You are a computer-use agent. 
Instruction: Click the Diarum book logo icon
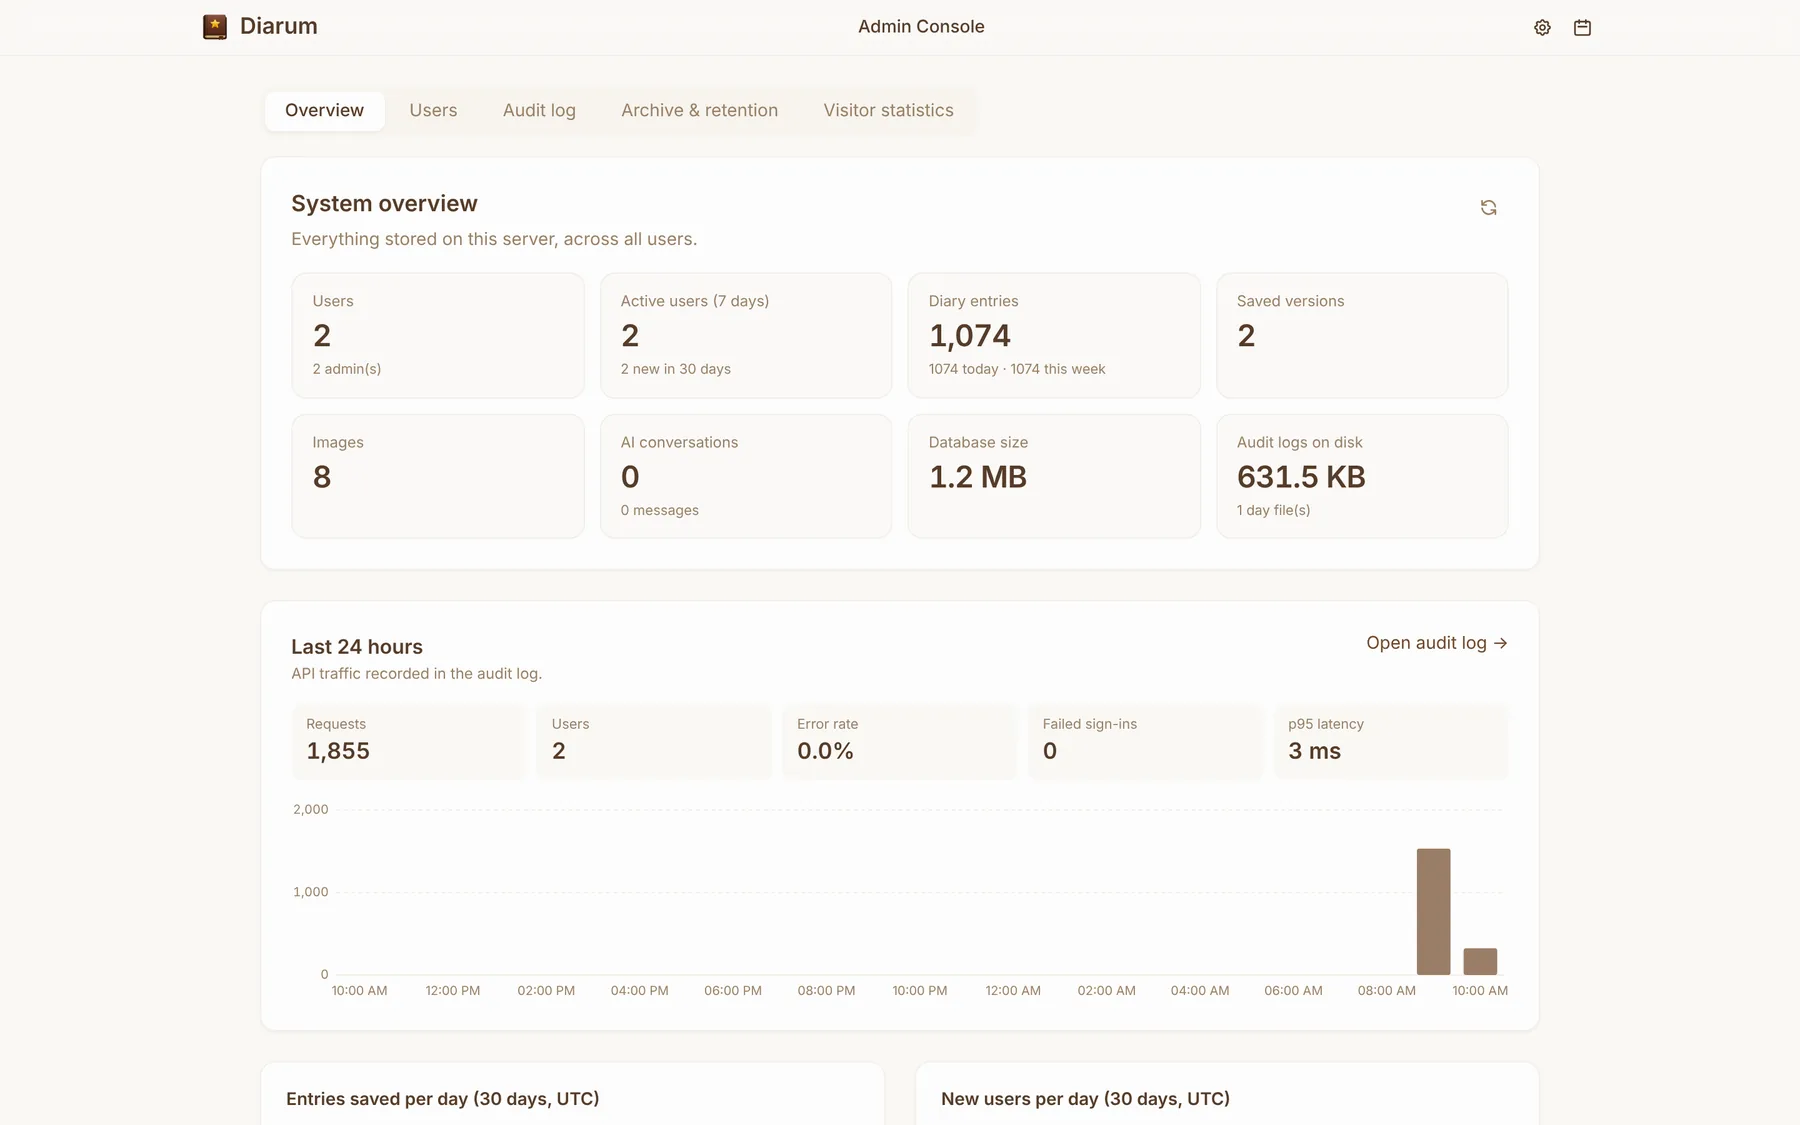[x=215, y=27]
